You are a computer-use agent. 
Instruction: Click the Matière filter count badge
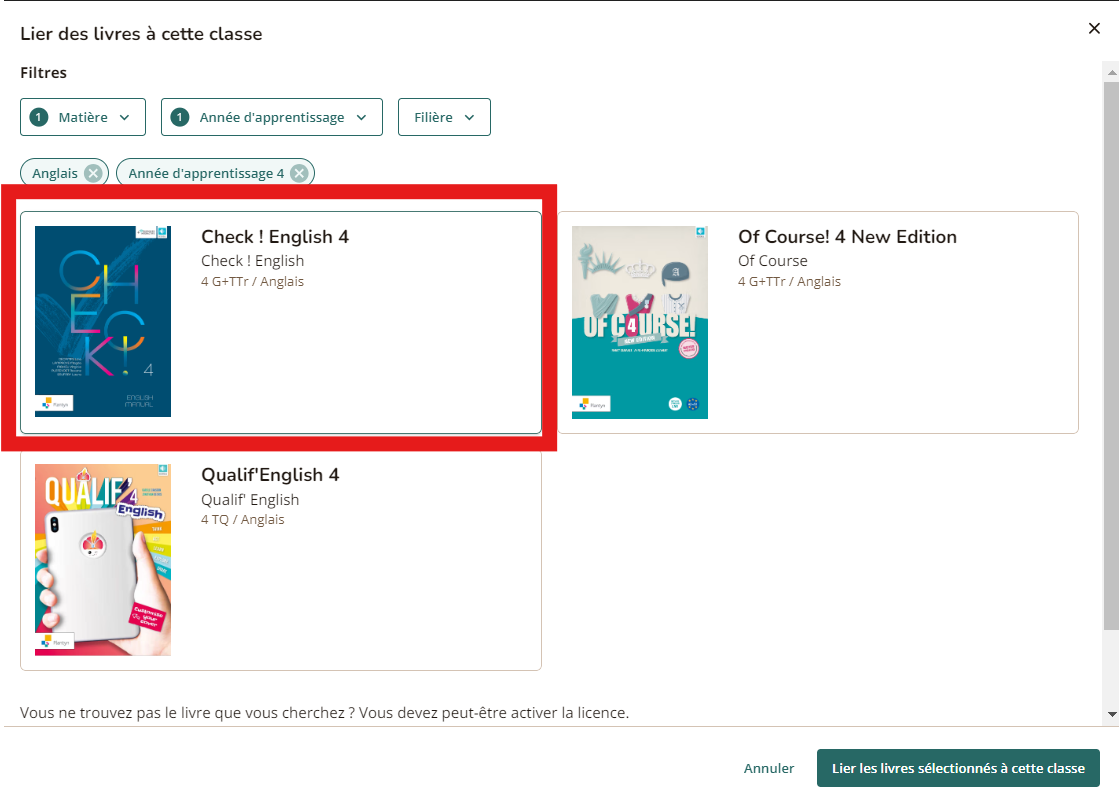(39, 117)
